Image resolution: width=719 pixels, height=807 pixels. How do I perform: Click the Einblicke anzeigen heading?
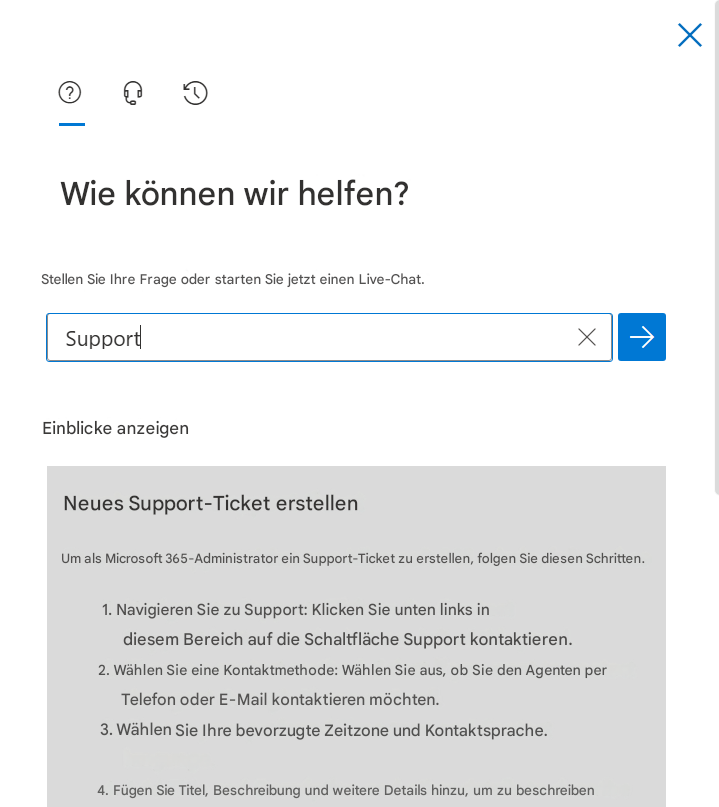coord(115,428)
